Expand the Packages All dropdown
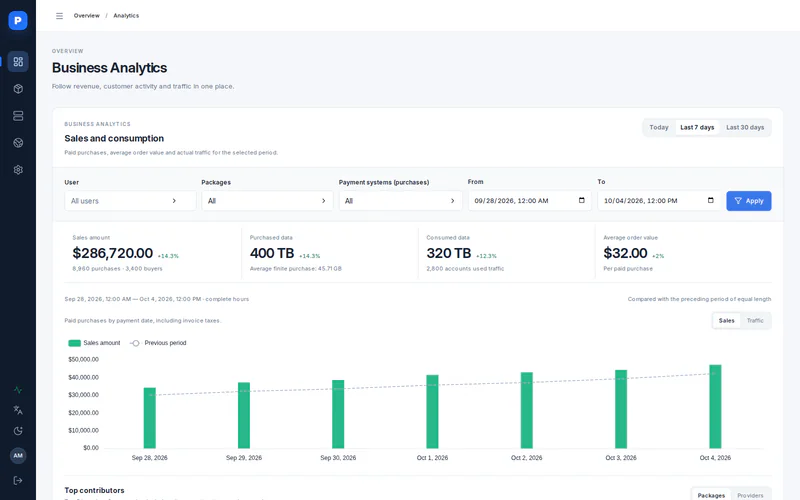This screenshot has width=800, height=500. pos(267,201)
